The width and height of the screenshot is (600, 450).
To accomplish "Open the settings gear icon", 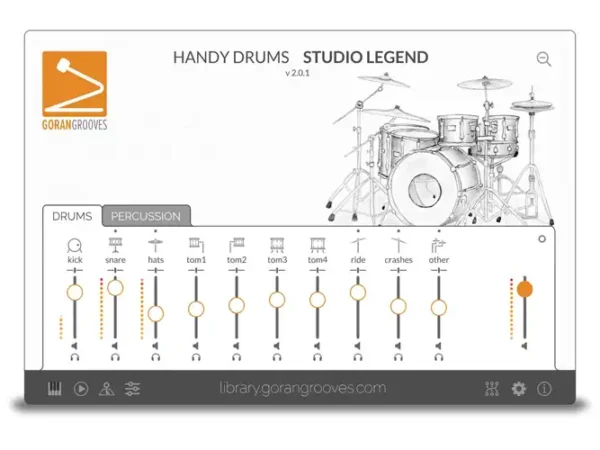I will click(518, 389).
